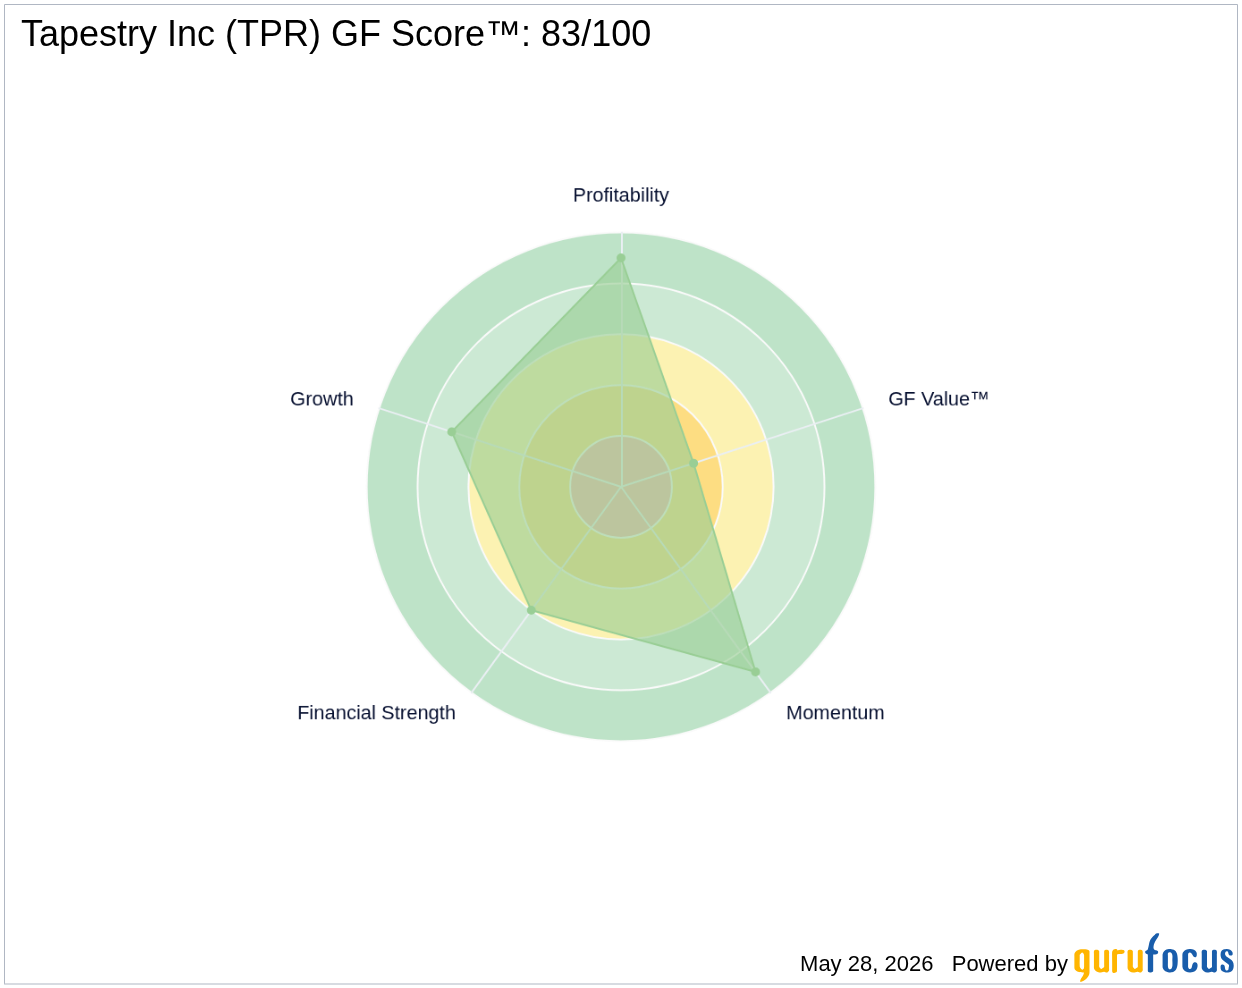Click the center of the radar chart

click(621, 487)
